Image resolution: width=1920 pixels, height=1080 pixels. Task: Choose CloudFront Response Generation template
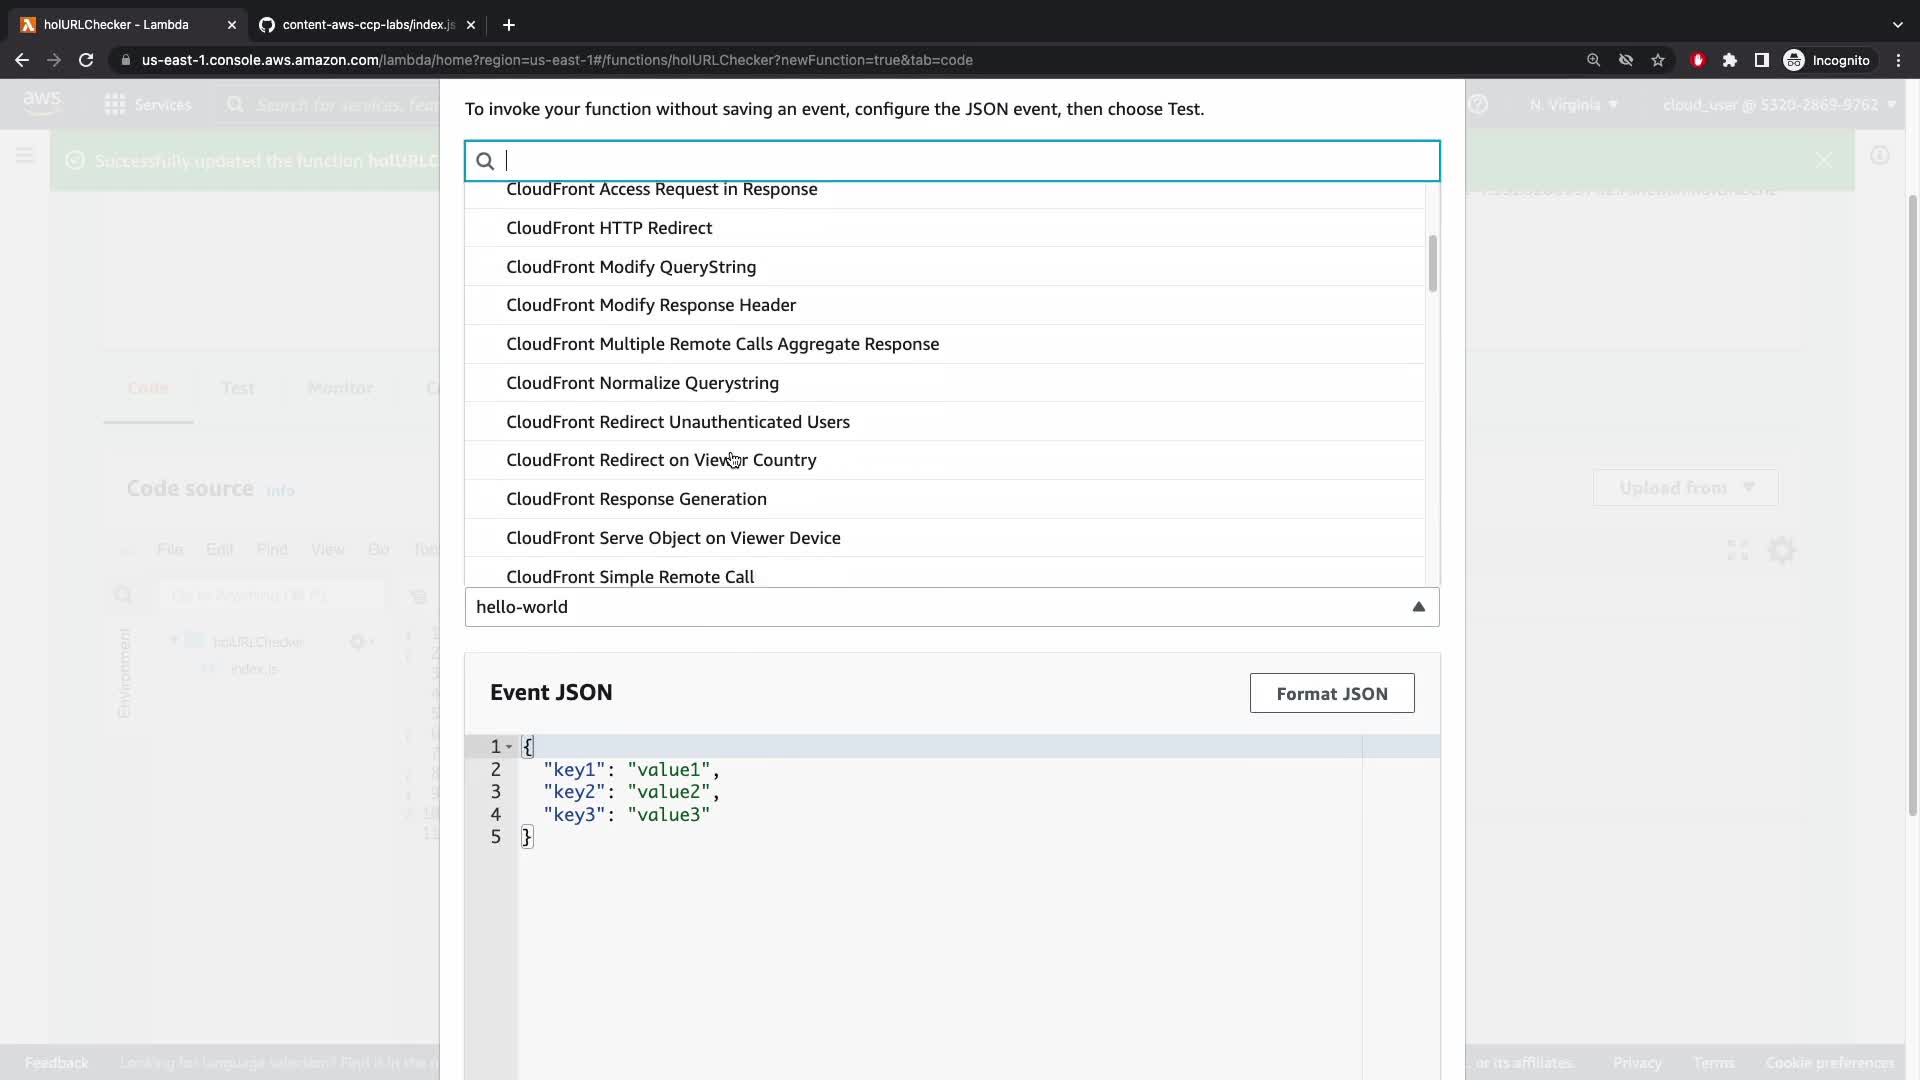pos(636,499)
